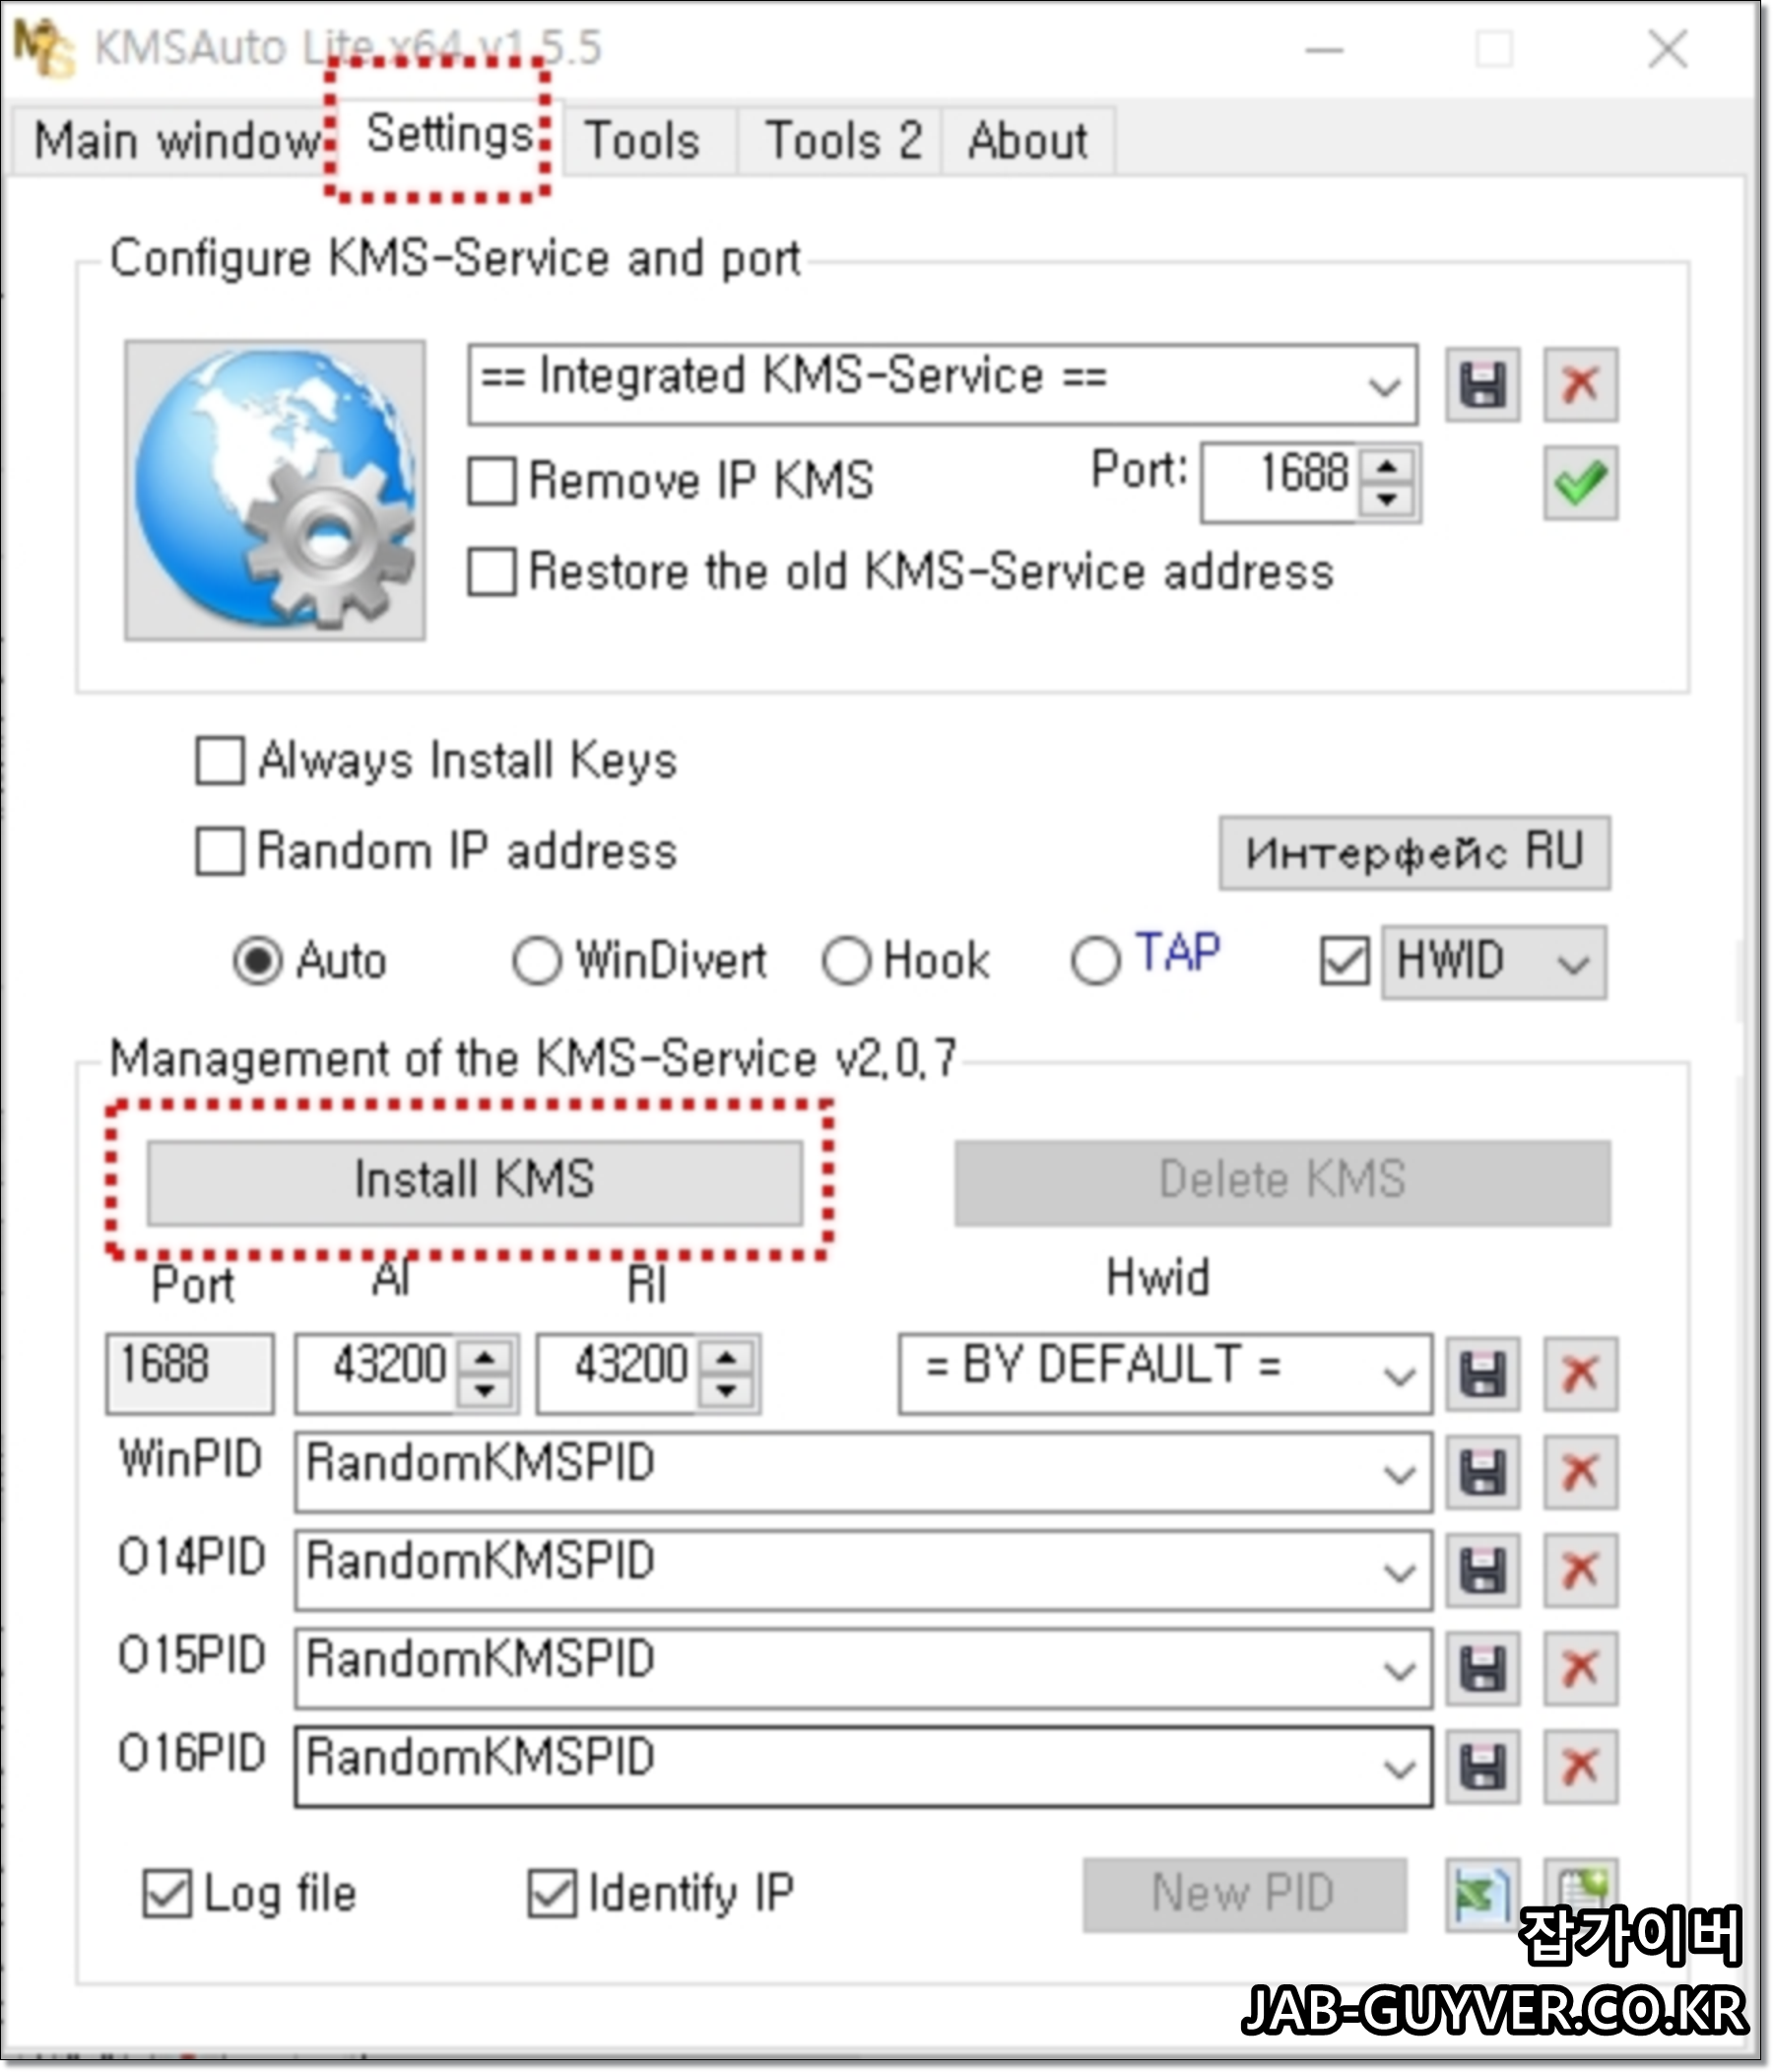Image resolution: width=1773 pixels, height=2072 pixels.
Task: Toggle the Log file checkbox
Action: 166,1894
